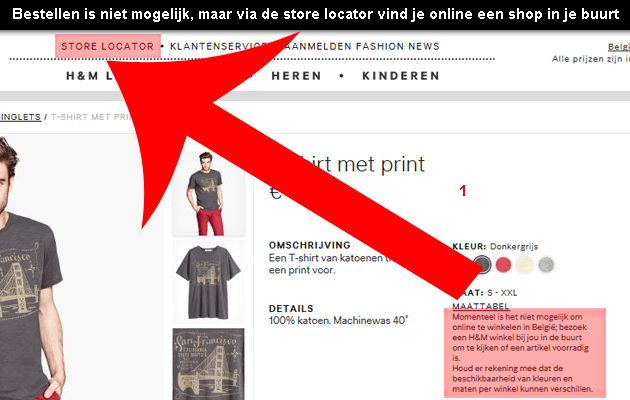Open the Heren category menu
The image size is (630, 400).
point(297,76)
